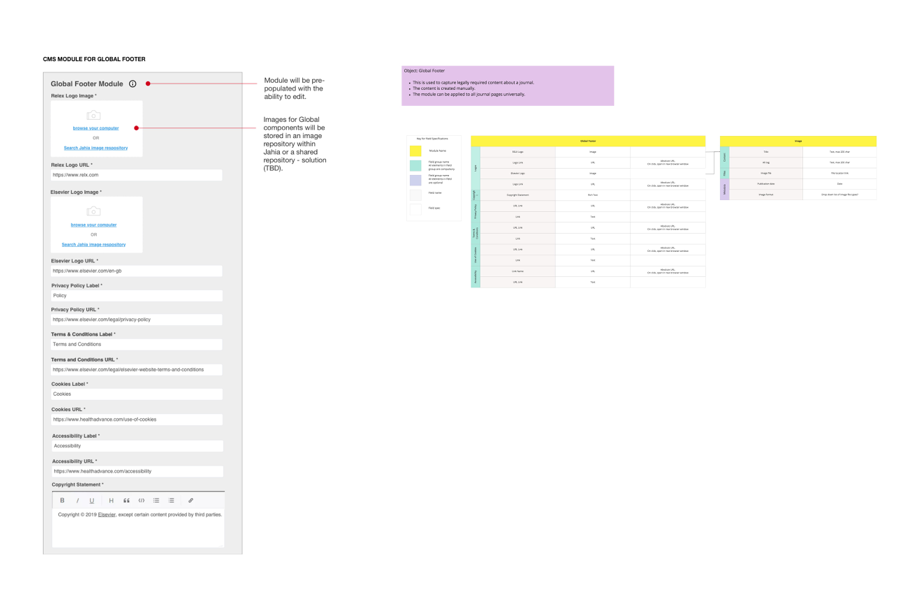Edit the Privacy Policy URL field
Image resolution: width=900 pixels, height=600 pixels.
point(136,320)
